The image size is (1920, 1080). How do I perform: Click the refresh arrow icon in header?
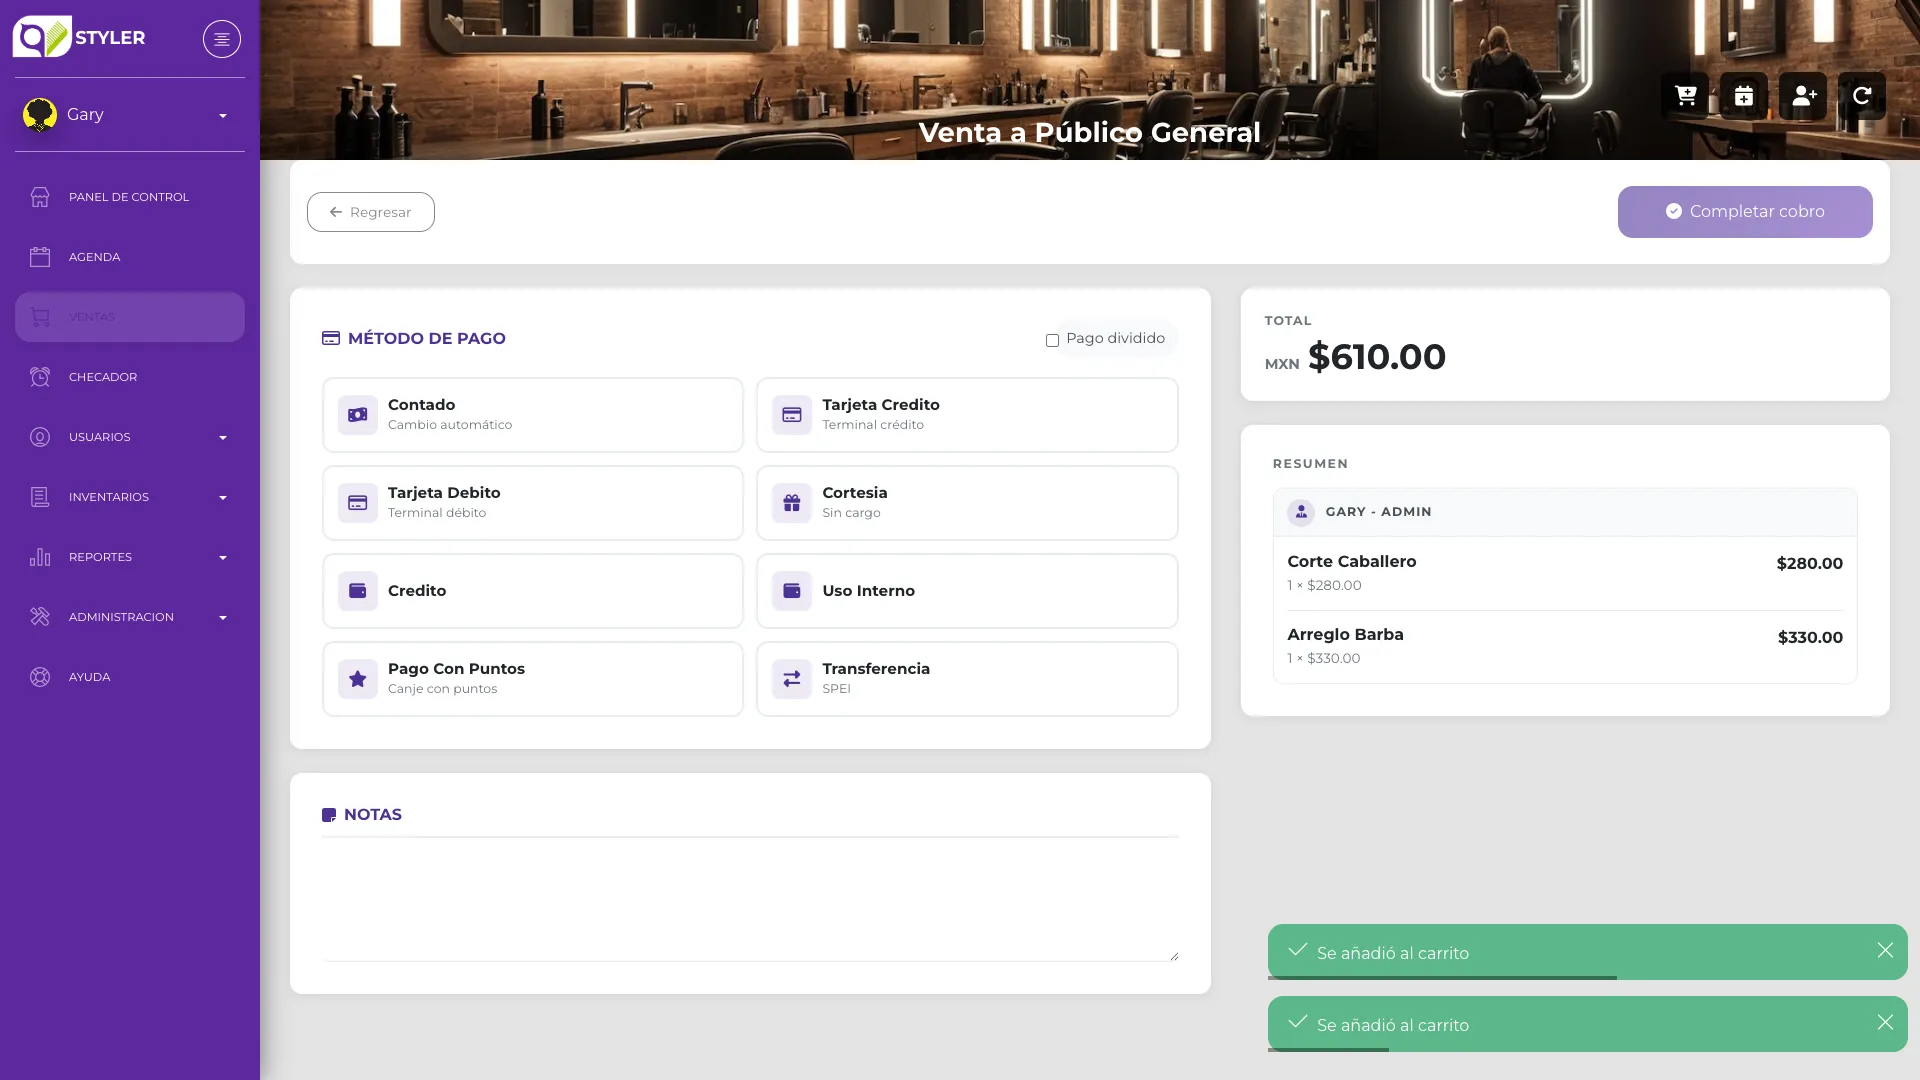tap(1862, 96)
